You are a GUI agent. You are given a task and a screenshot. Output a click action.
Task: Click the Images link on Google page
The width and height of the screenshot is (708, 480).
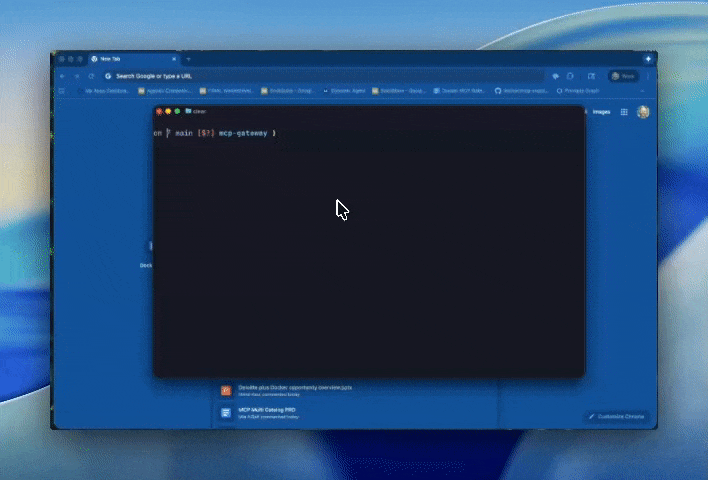(x=601, y=112)
